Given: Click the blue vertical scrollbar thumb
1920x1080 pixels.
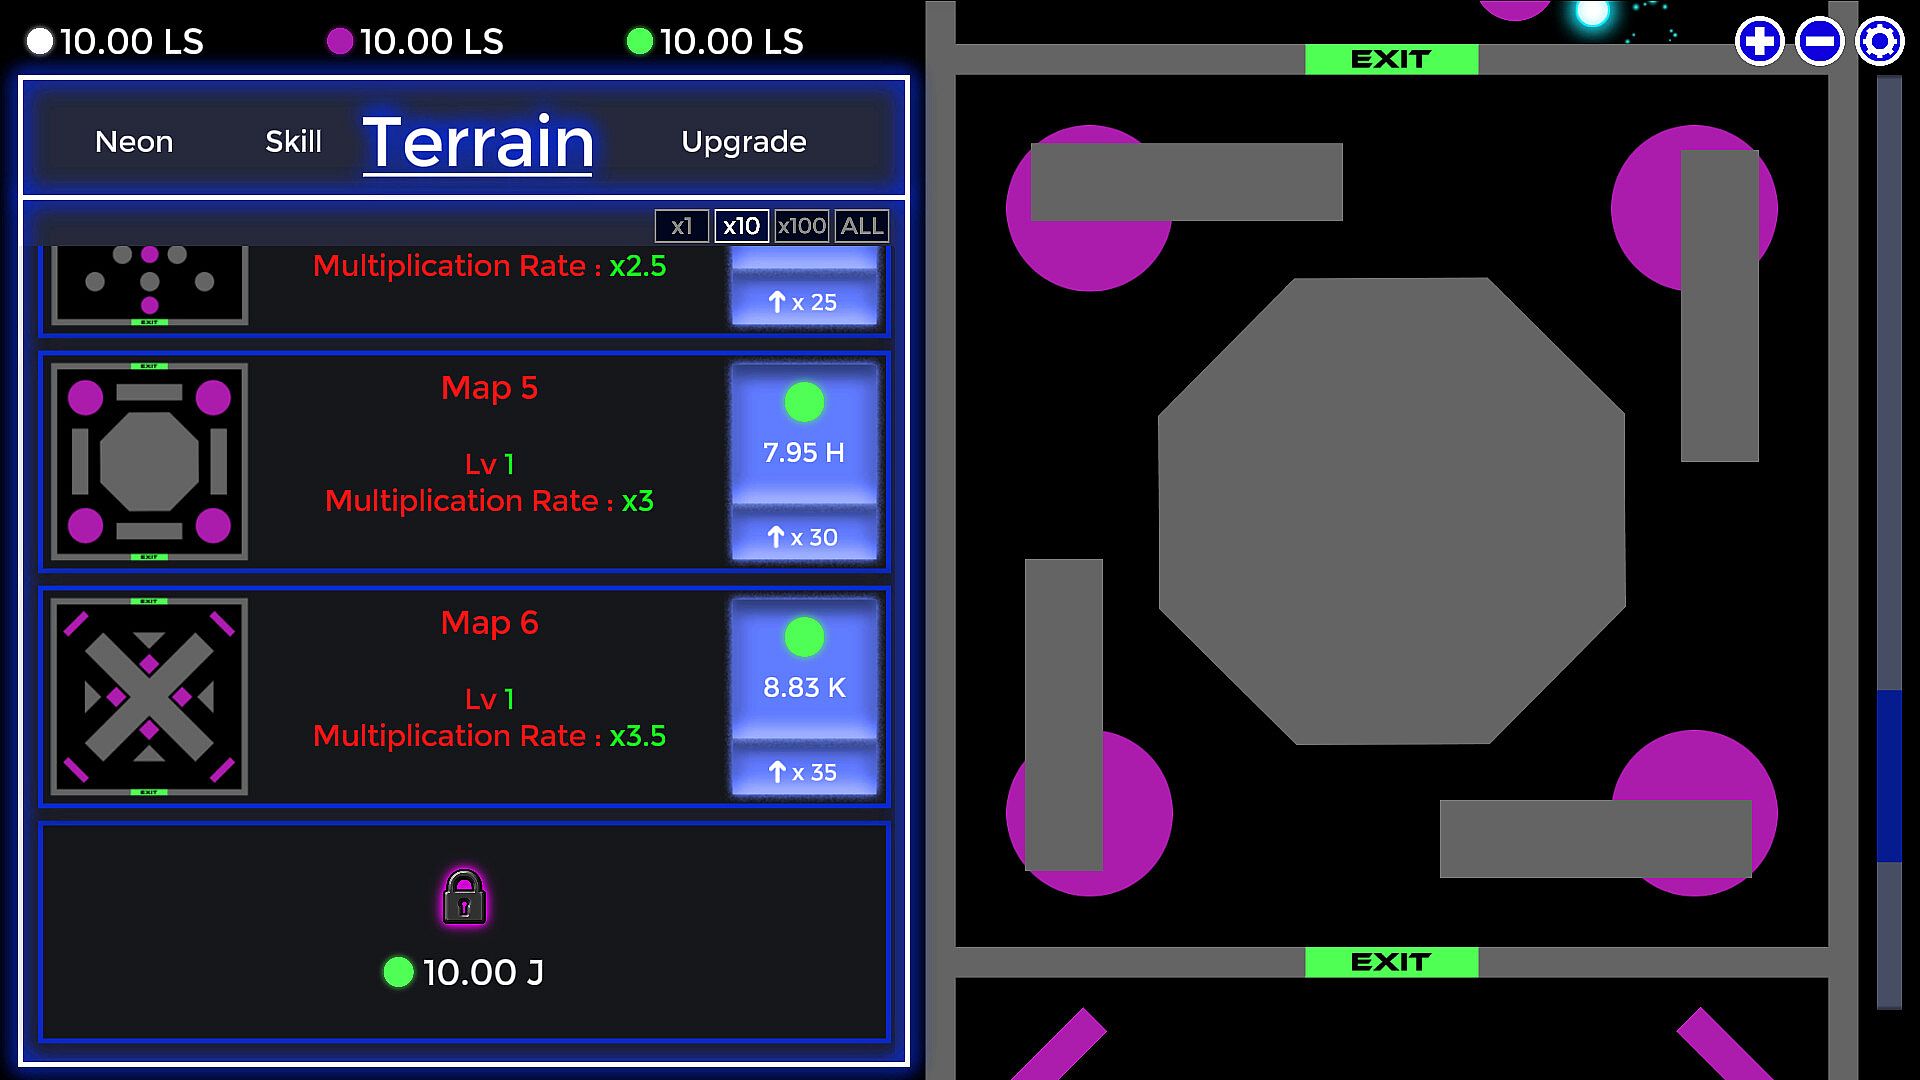Looking at the screenshot, I should (1888, 775).
